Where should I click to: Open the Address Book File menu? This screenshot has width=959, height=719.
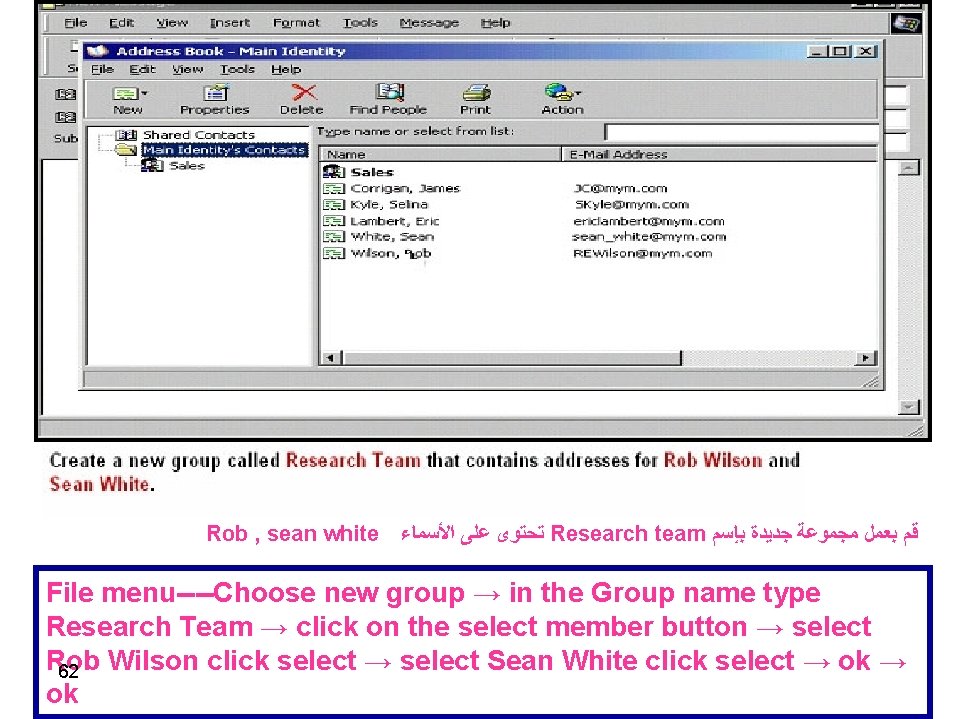click(102, 69)
